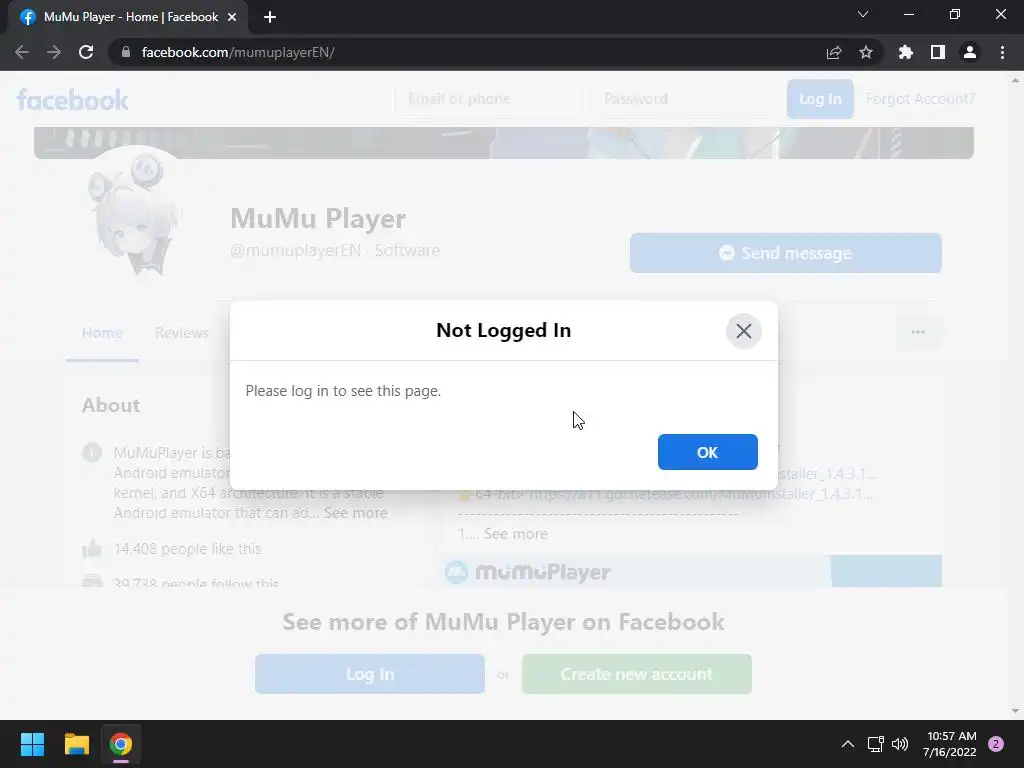The height and width of the screenshot is (768, 1024).
Task: Switch to the Reviews tab
Action: pyautogui.click(x=182, y=333)
